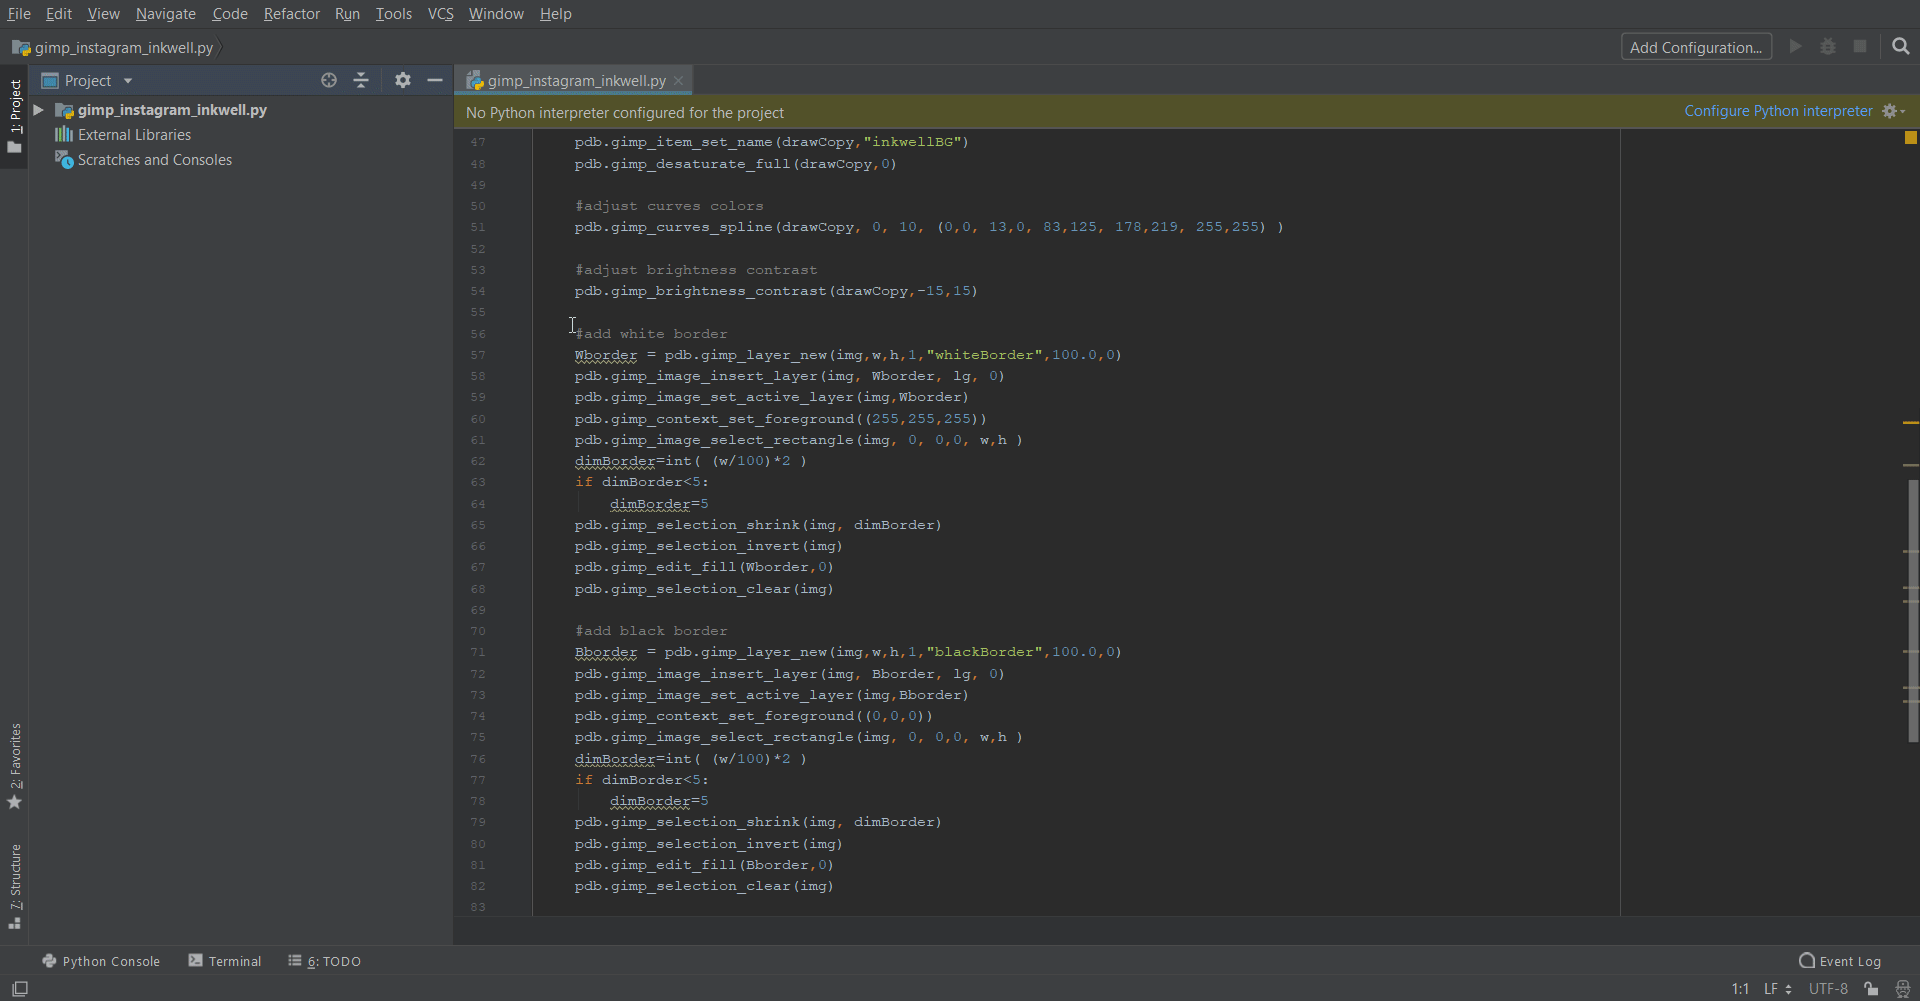The height and width of the screenshot is (1001, 1920).
Task: Click the pdb.gimp_curves_spline code line
Action: pyautogui.click(x=929, y=227)
